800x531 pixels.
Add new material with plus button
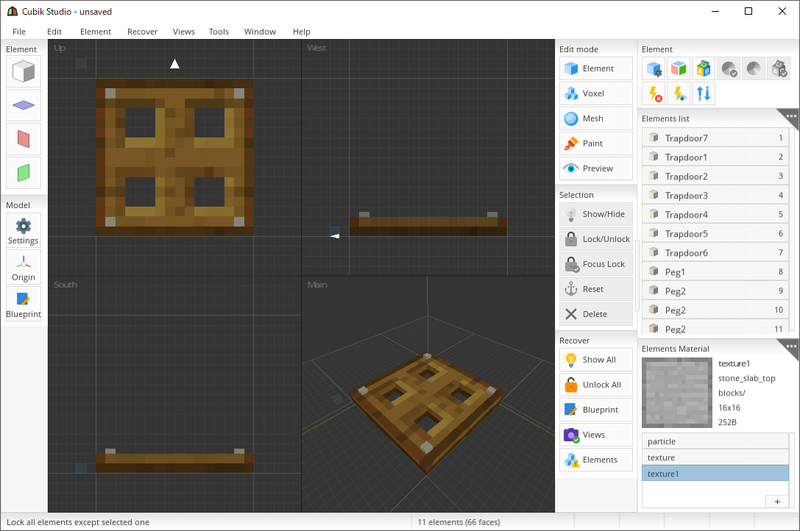(777, 501)
